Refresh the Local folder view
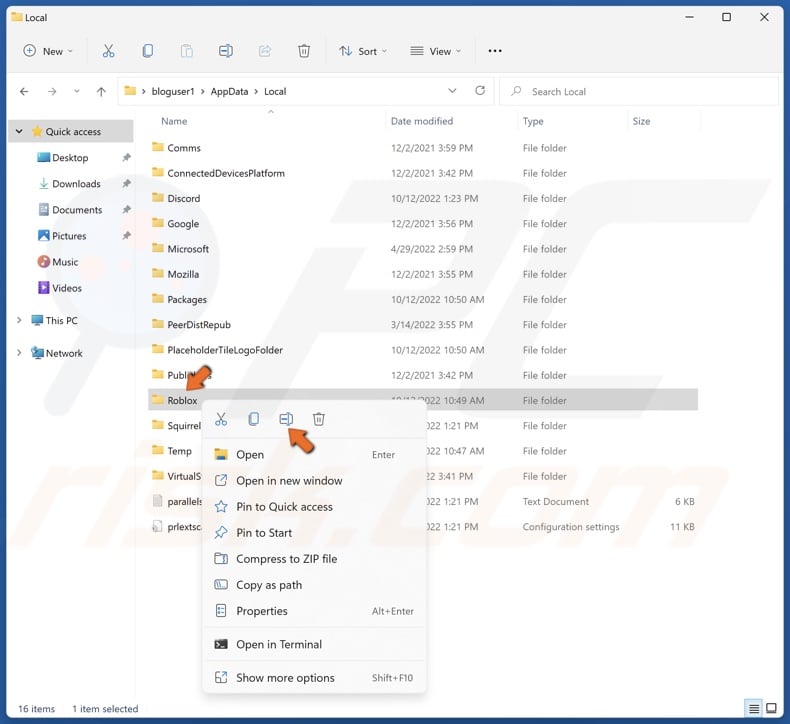 (480, 91)
